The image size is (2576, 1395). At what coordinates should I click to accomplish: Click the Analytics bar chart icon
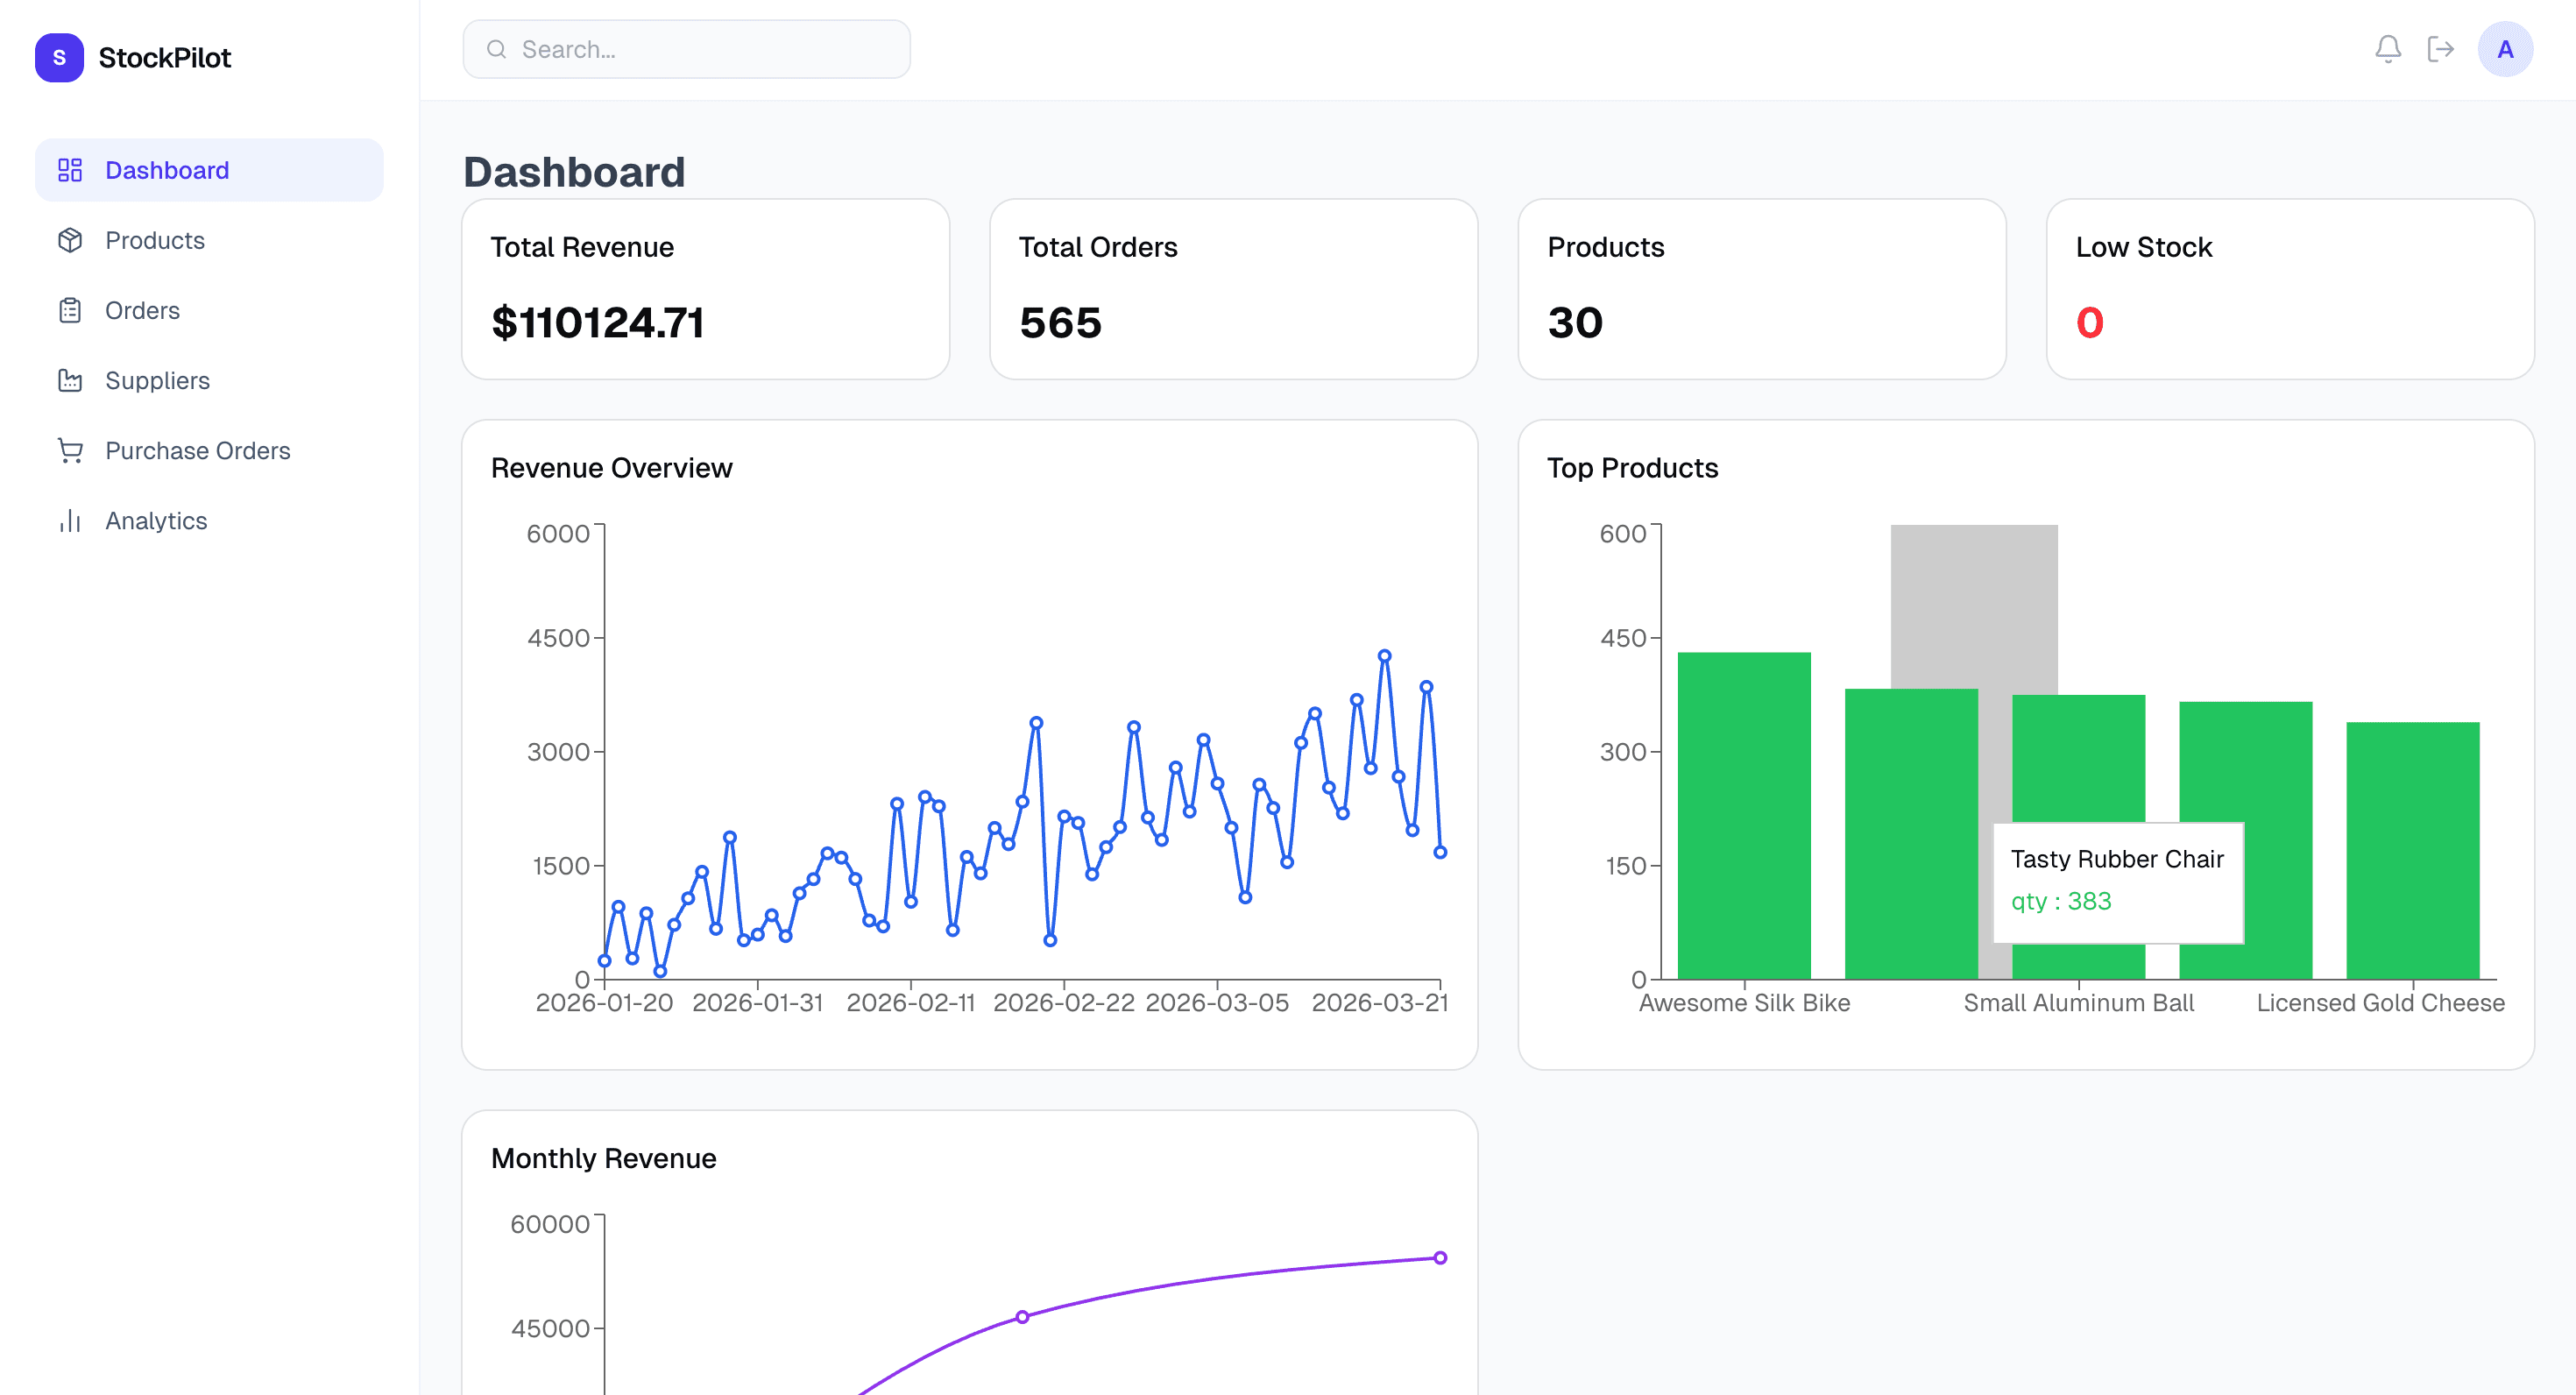70,520
